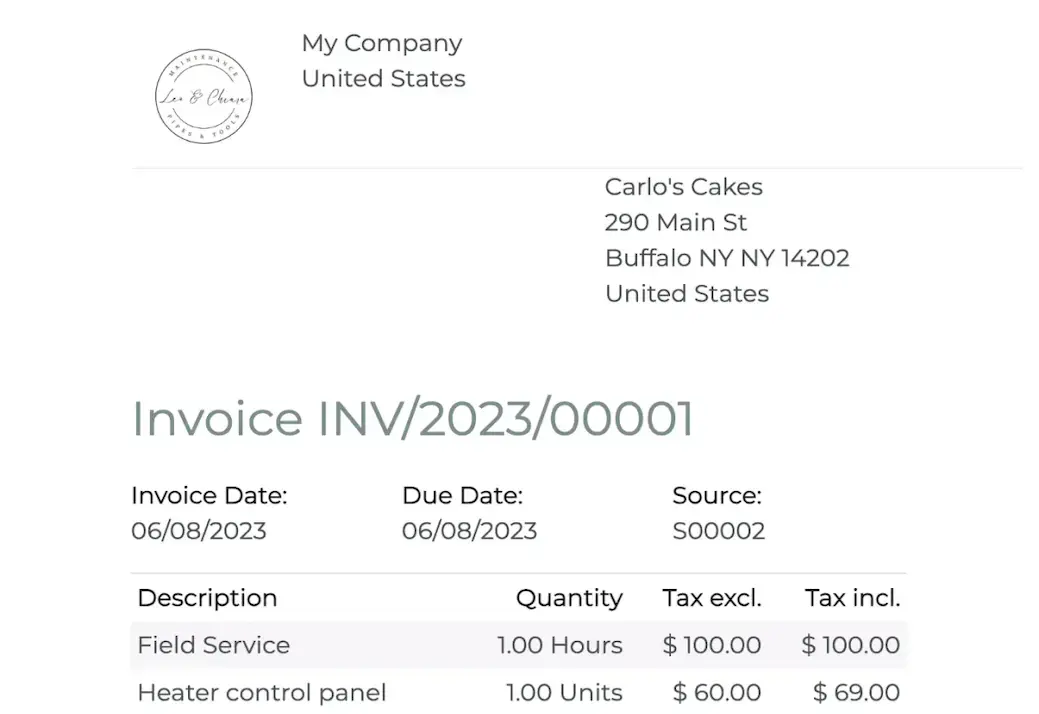Image resolution: width=1039 pixels, height=714 pixels.
Task: Click the Quantity column header
Action: click(x=569, y=598)
